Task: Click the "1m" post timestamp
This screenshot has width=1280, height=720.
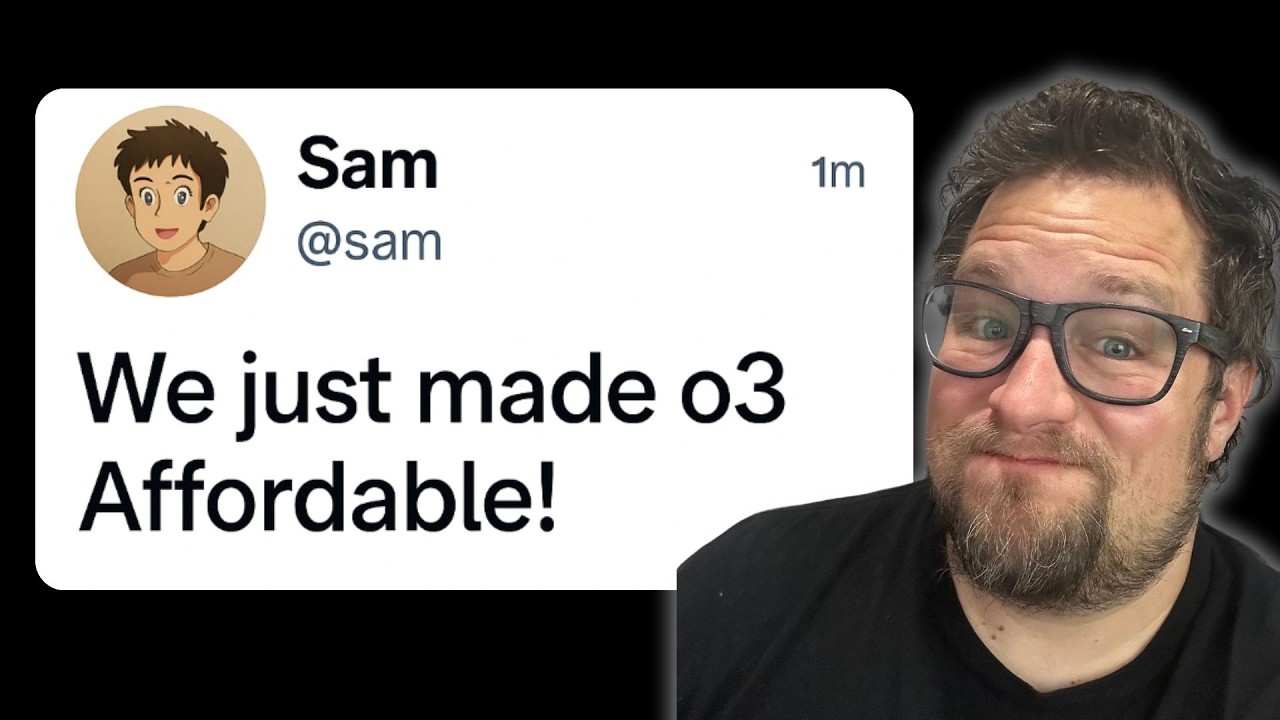Action: (838, 173)
